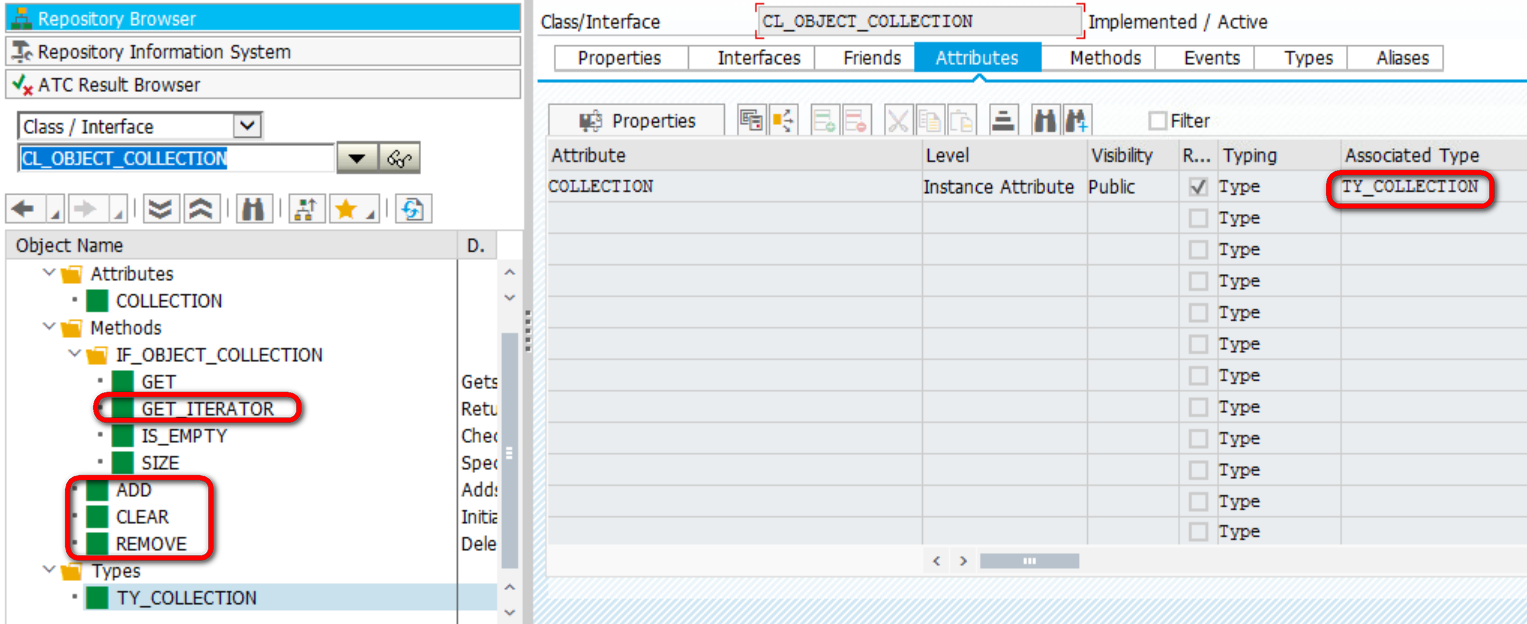Image resolution: width=1527 pixels, height=624 pixels.
Task: Switch to the Events tab
Action: point(1212,58)
